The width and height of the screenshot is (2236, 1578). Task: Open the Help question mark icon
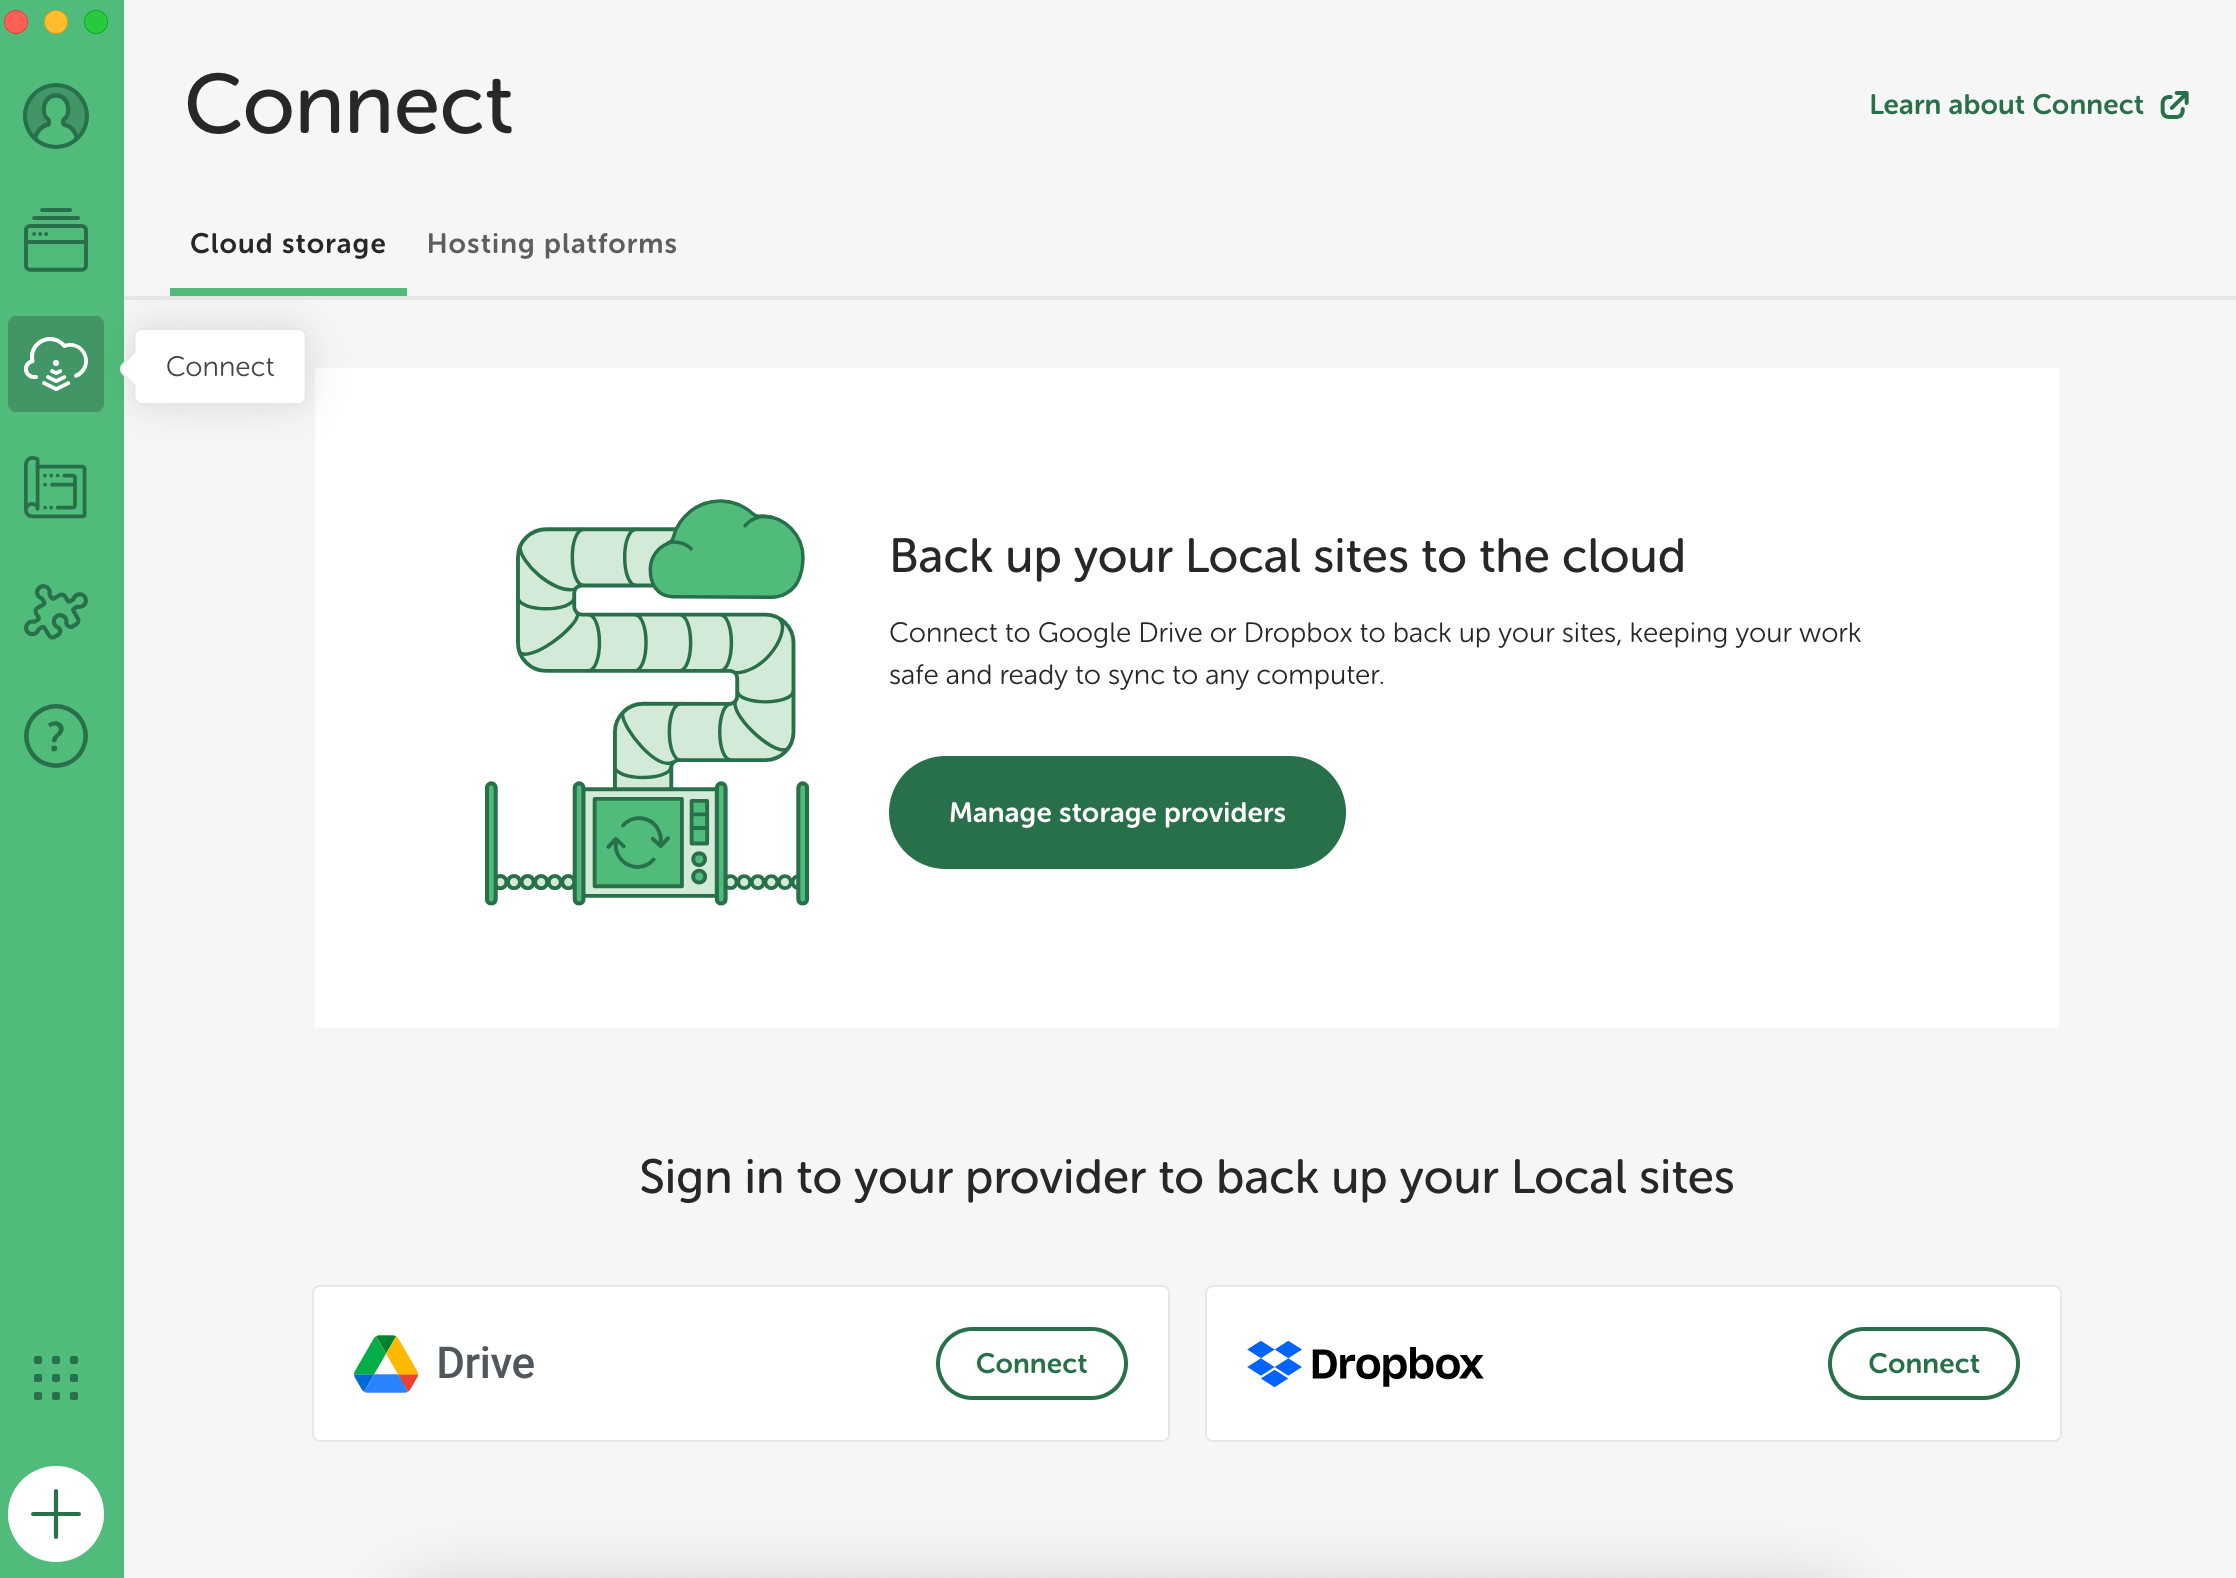[x=56, y=736]
